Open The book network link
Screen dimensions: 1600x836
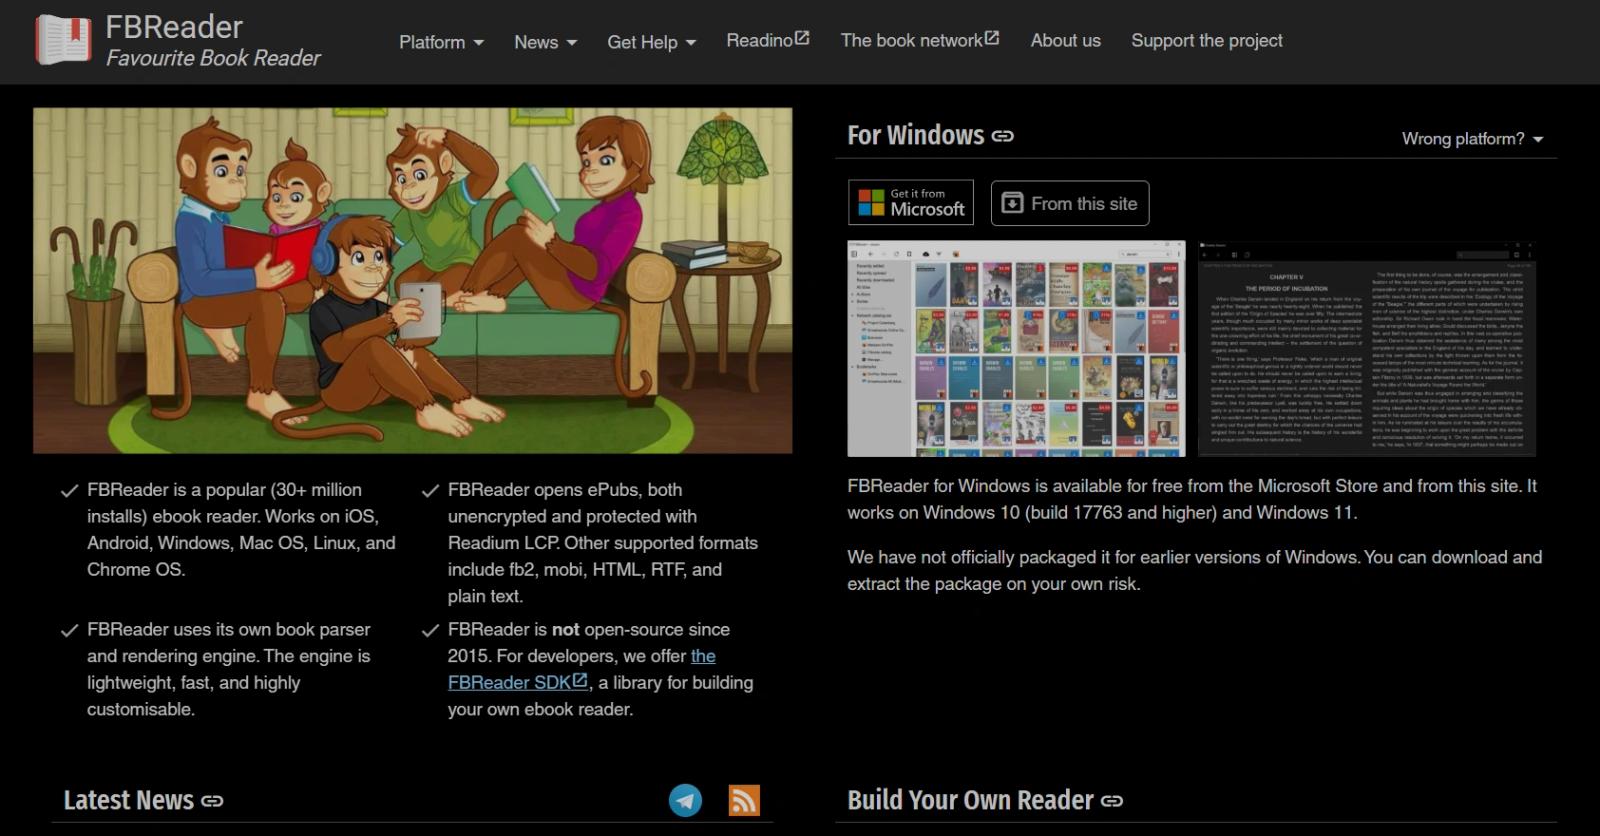point(919,40)
